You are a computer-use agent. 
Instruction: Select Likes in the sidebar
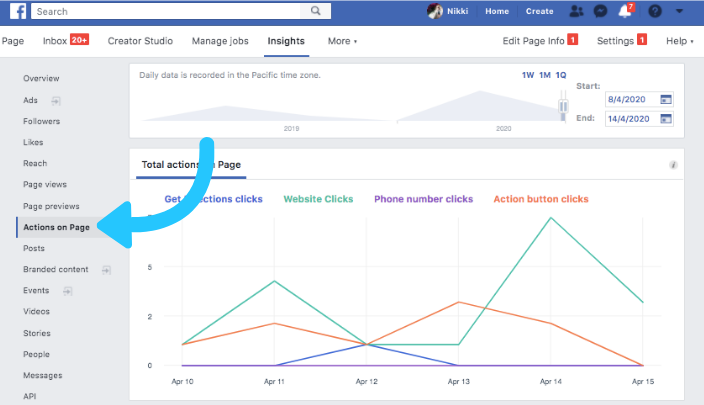33,142
